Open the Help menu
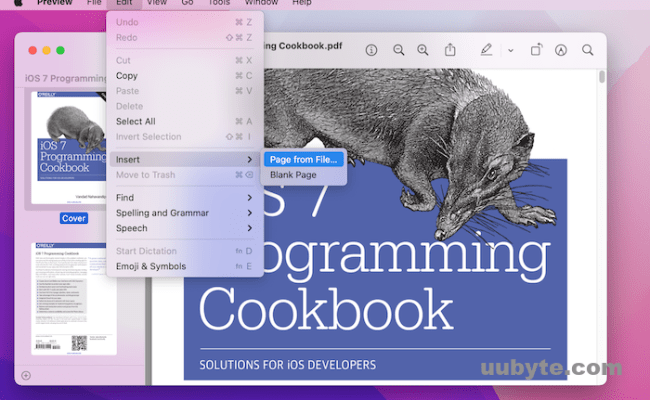650x400 pixels. (x=302, y=2)
